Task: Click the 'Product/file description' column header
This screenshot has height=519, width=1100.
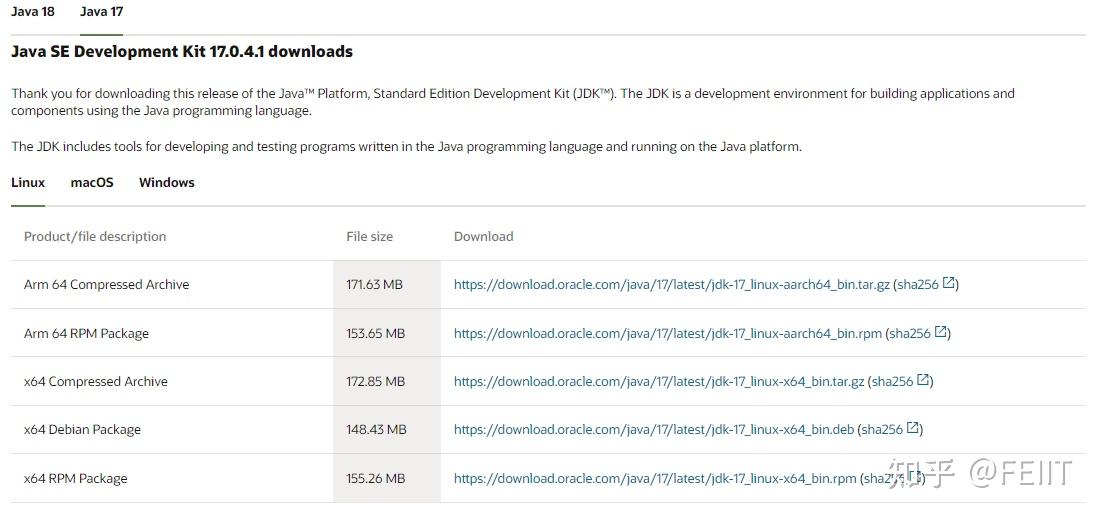Action: tap(95, 236)
